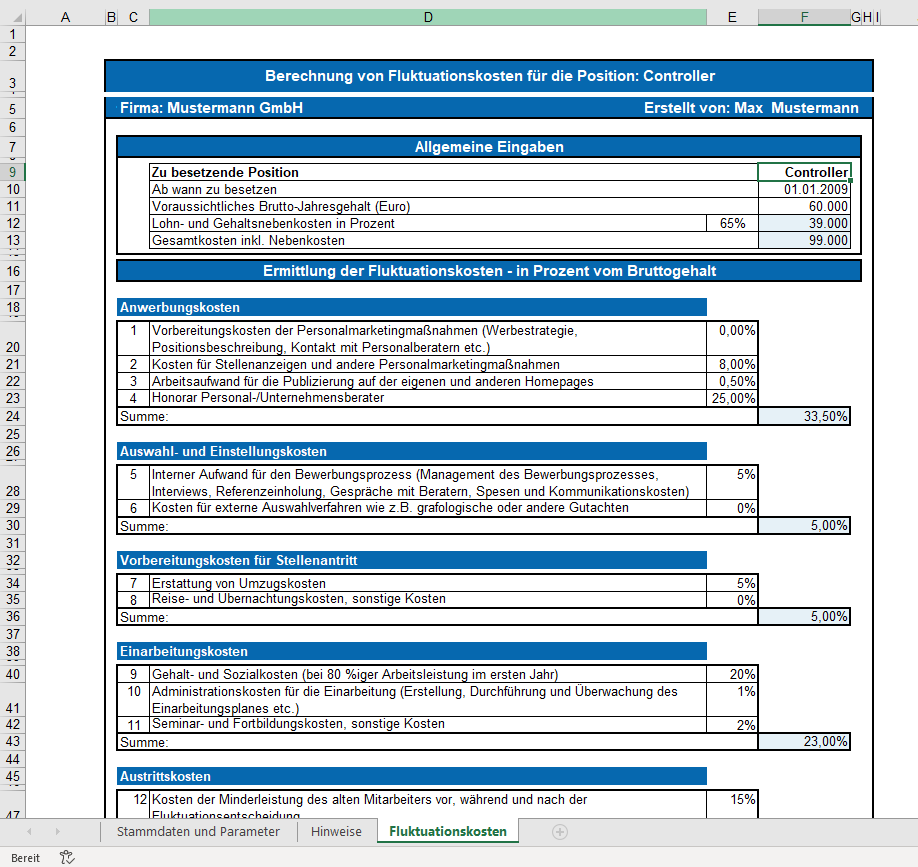Click 'Vorbereitungskosten für Stellenantritt' header

point(412,560)
